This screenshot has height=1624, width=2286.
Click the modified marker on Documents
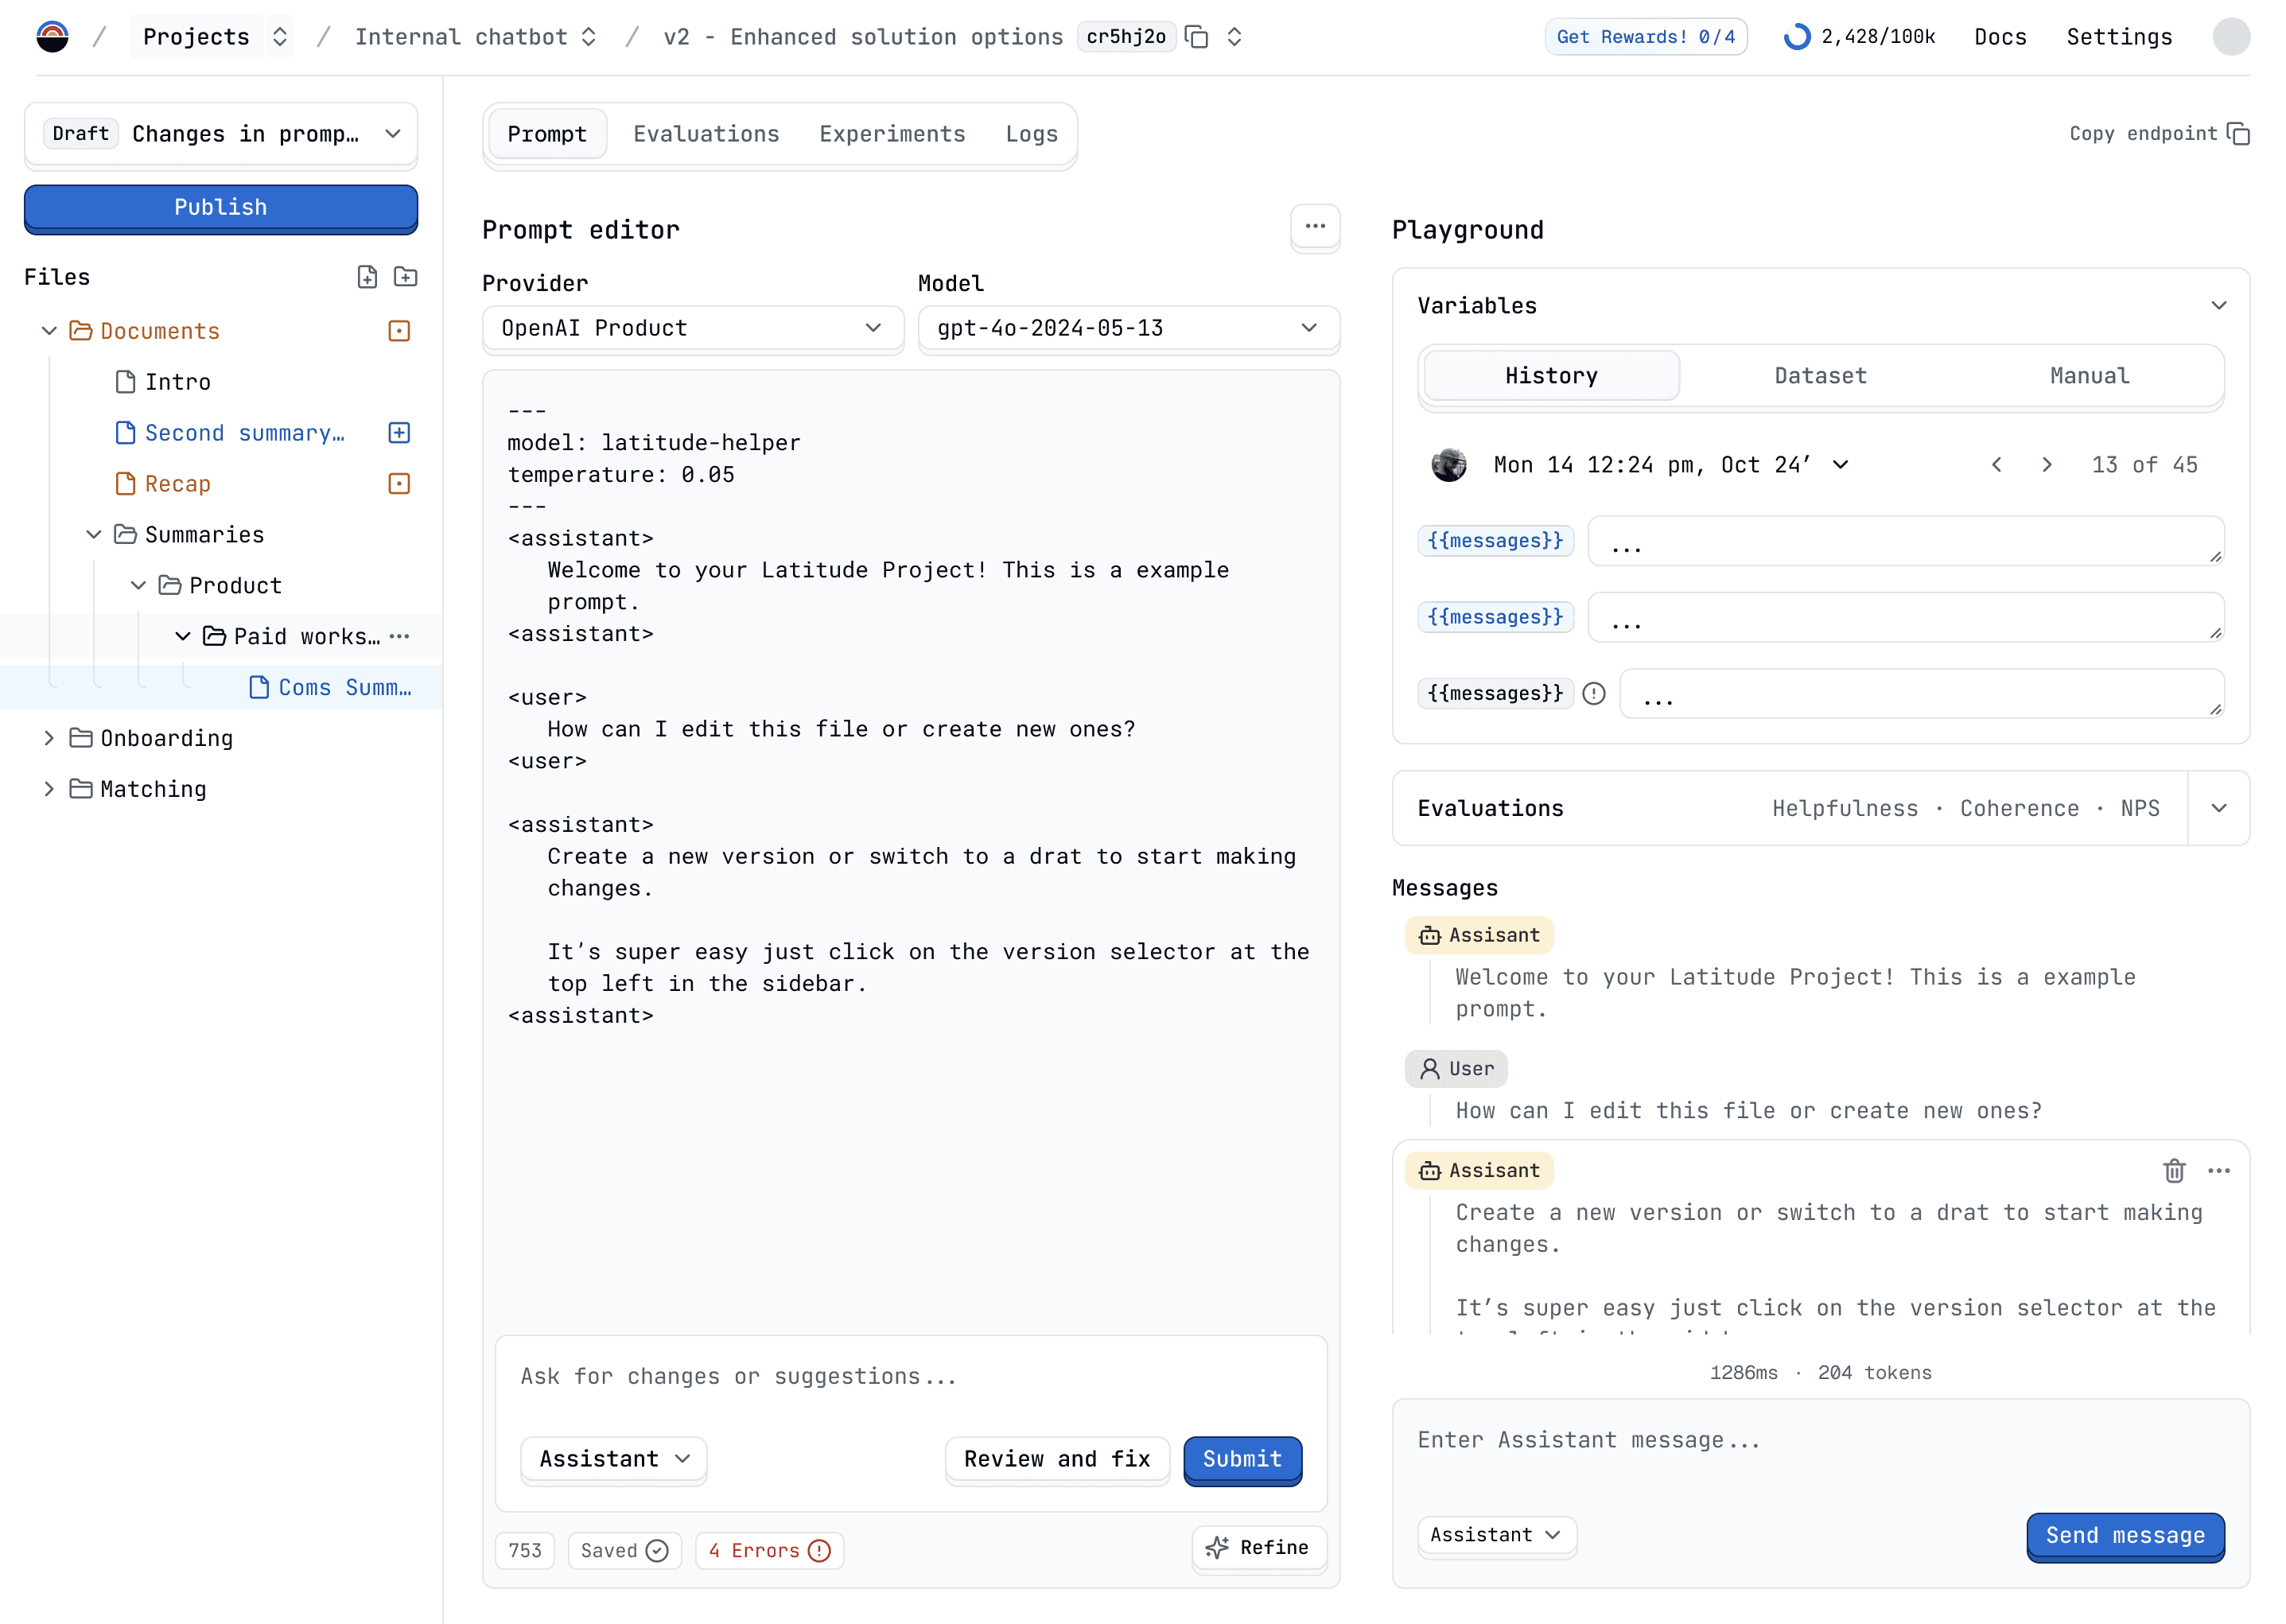(399, 331)
